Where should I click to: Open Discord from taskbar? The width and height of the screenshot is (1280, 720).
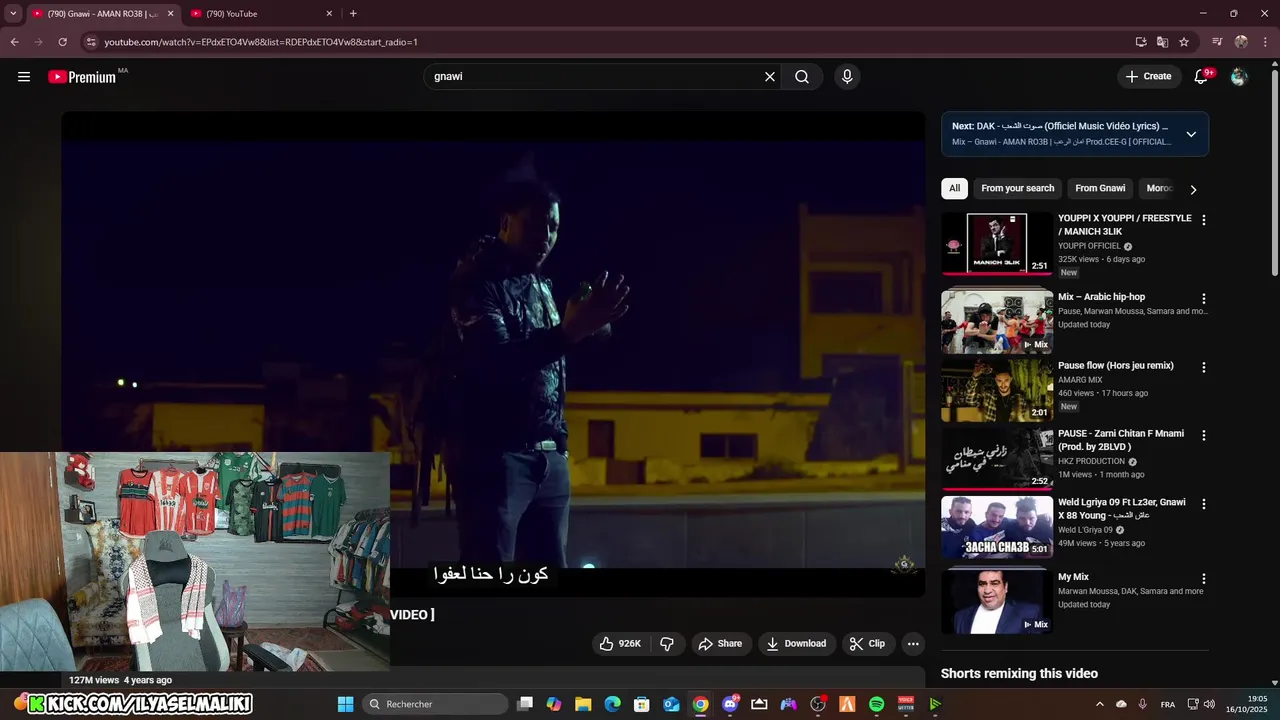pyautogui.click(x=730, y=704)
